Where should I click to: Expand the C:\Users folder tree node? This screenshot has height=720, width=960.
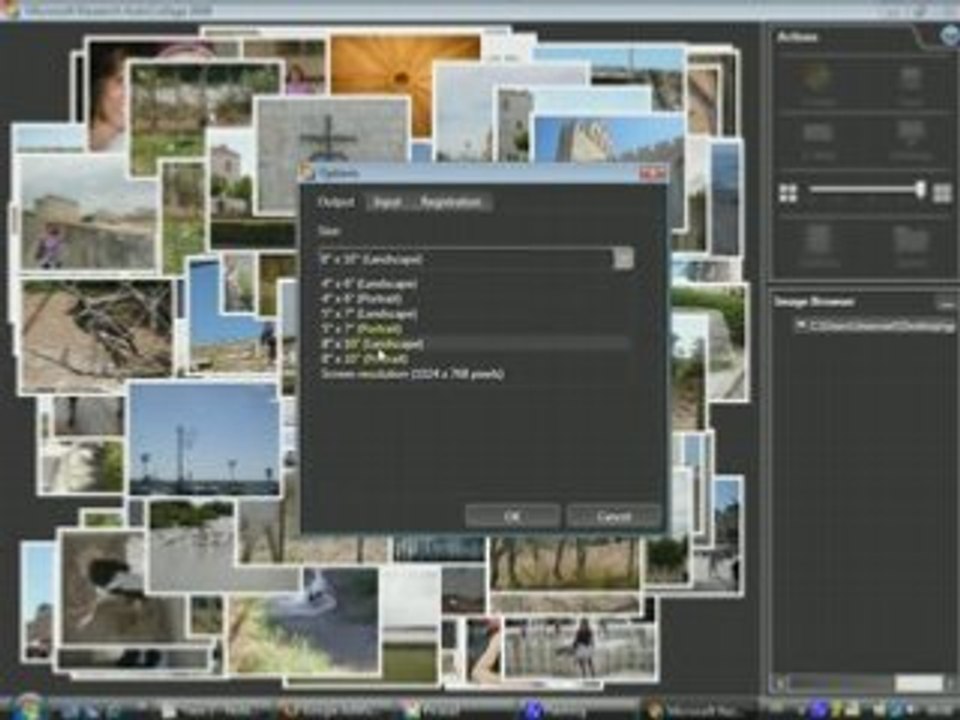[800, 326]
